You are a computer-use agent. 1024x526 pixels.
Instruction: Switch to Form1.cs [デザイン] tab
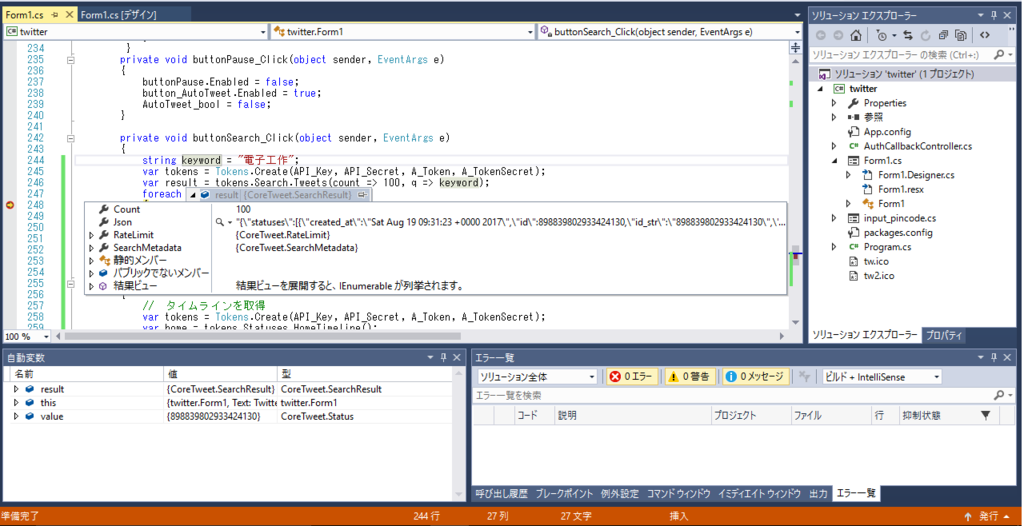119,14
